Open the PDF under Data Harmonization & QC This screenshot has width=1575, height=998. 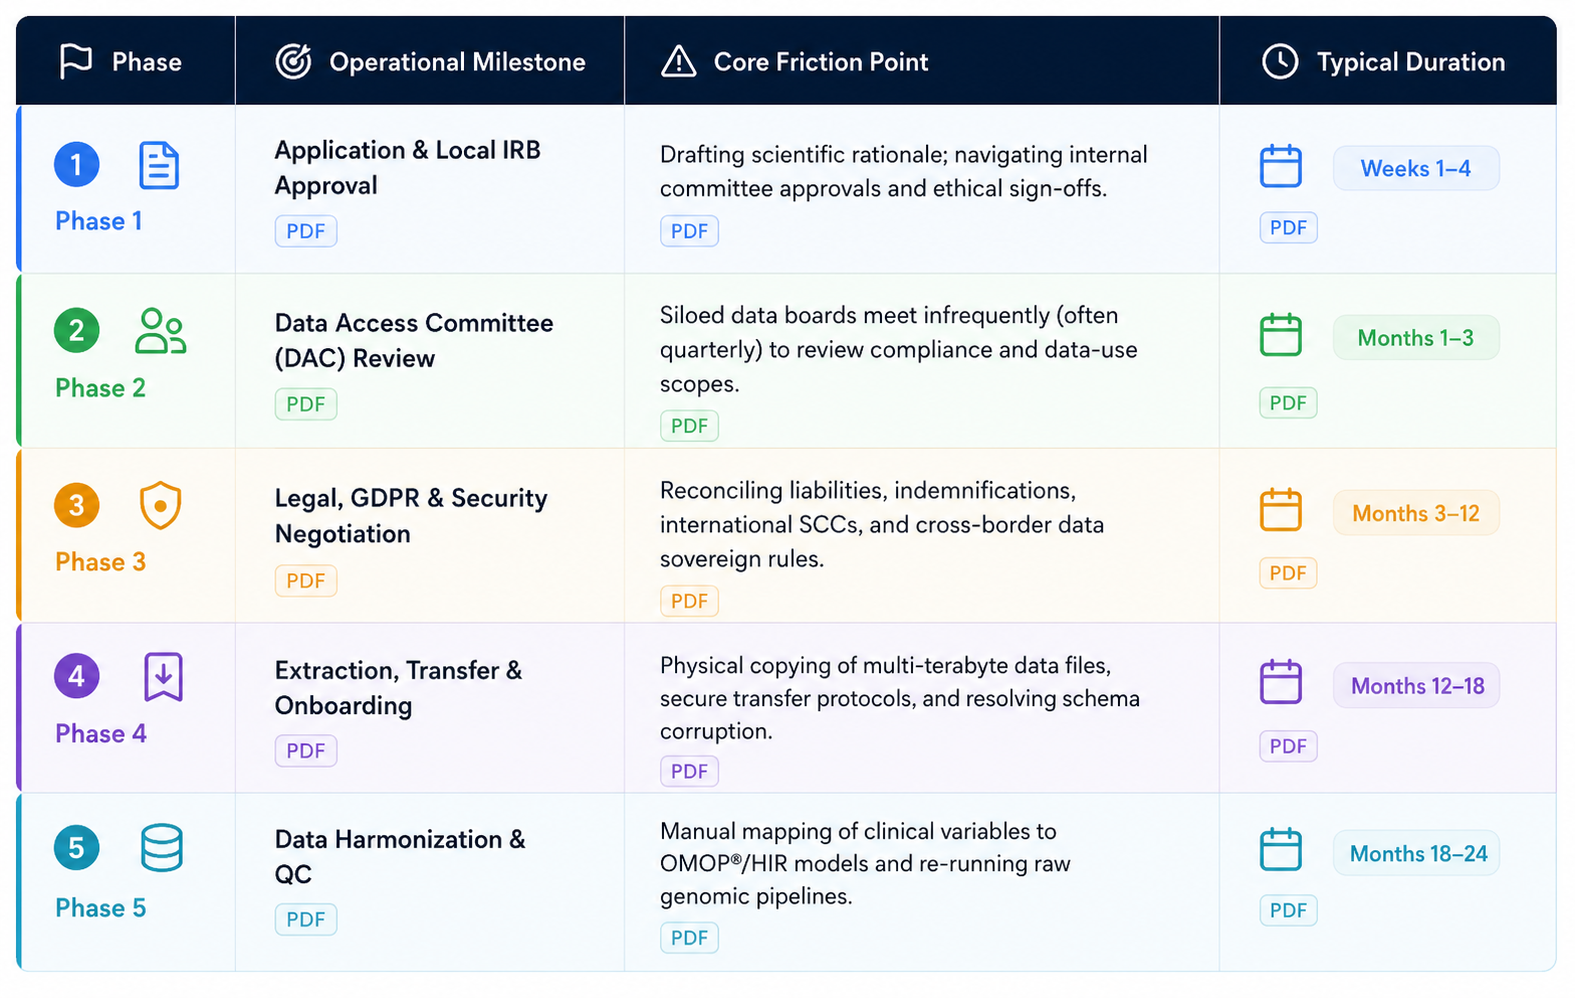coord(306,919)
